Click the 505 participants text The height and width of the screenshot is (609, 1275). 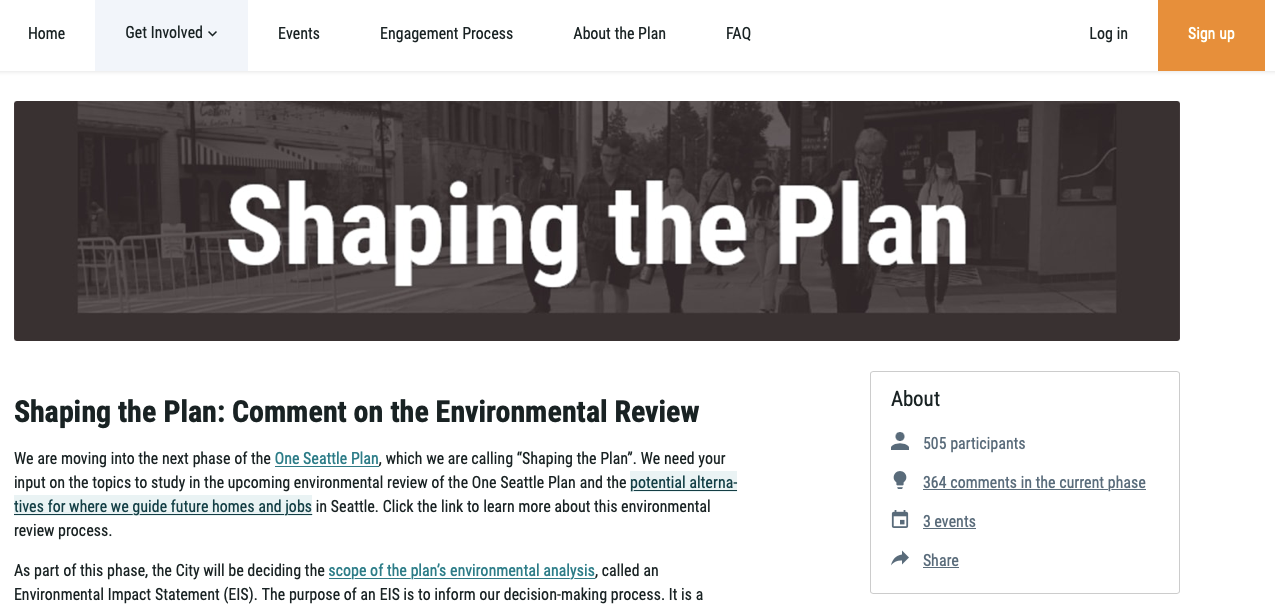click(x=974, y=444)
